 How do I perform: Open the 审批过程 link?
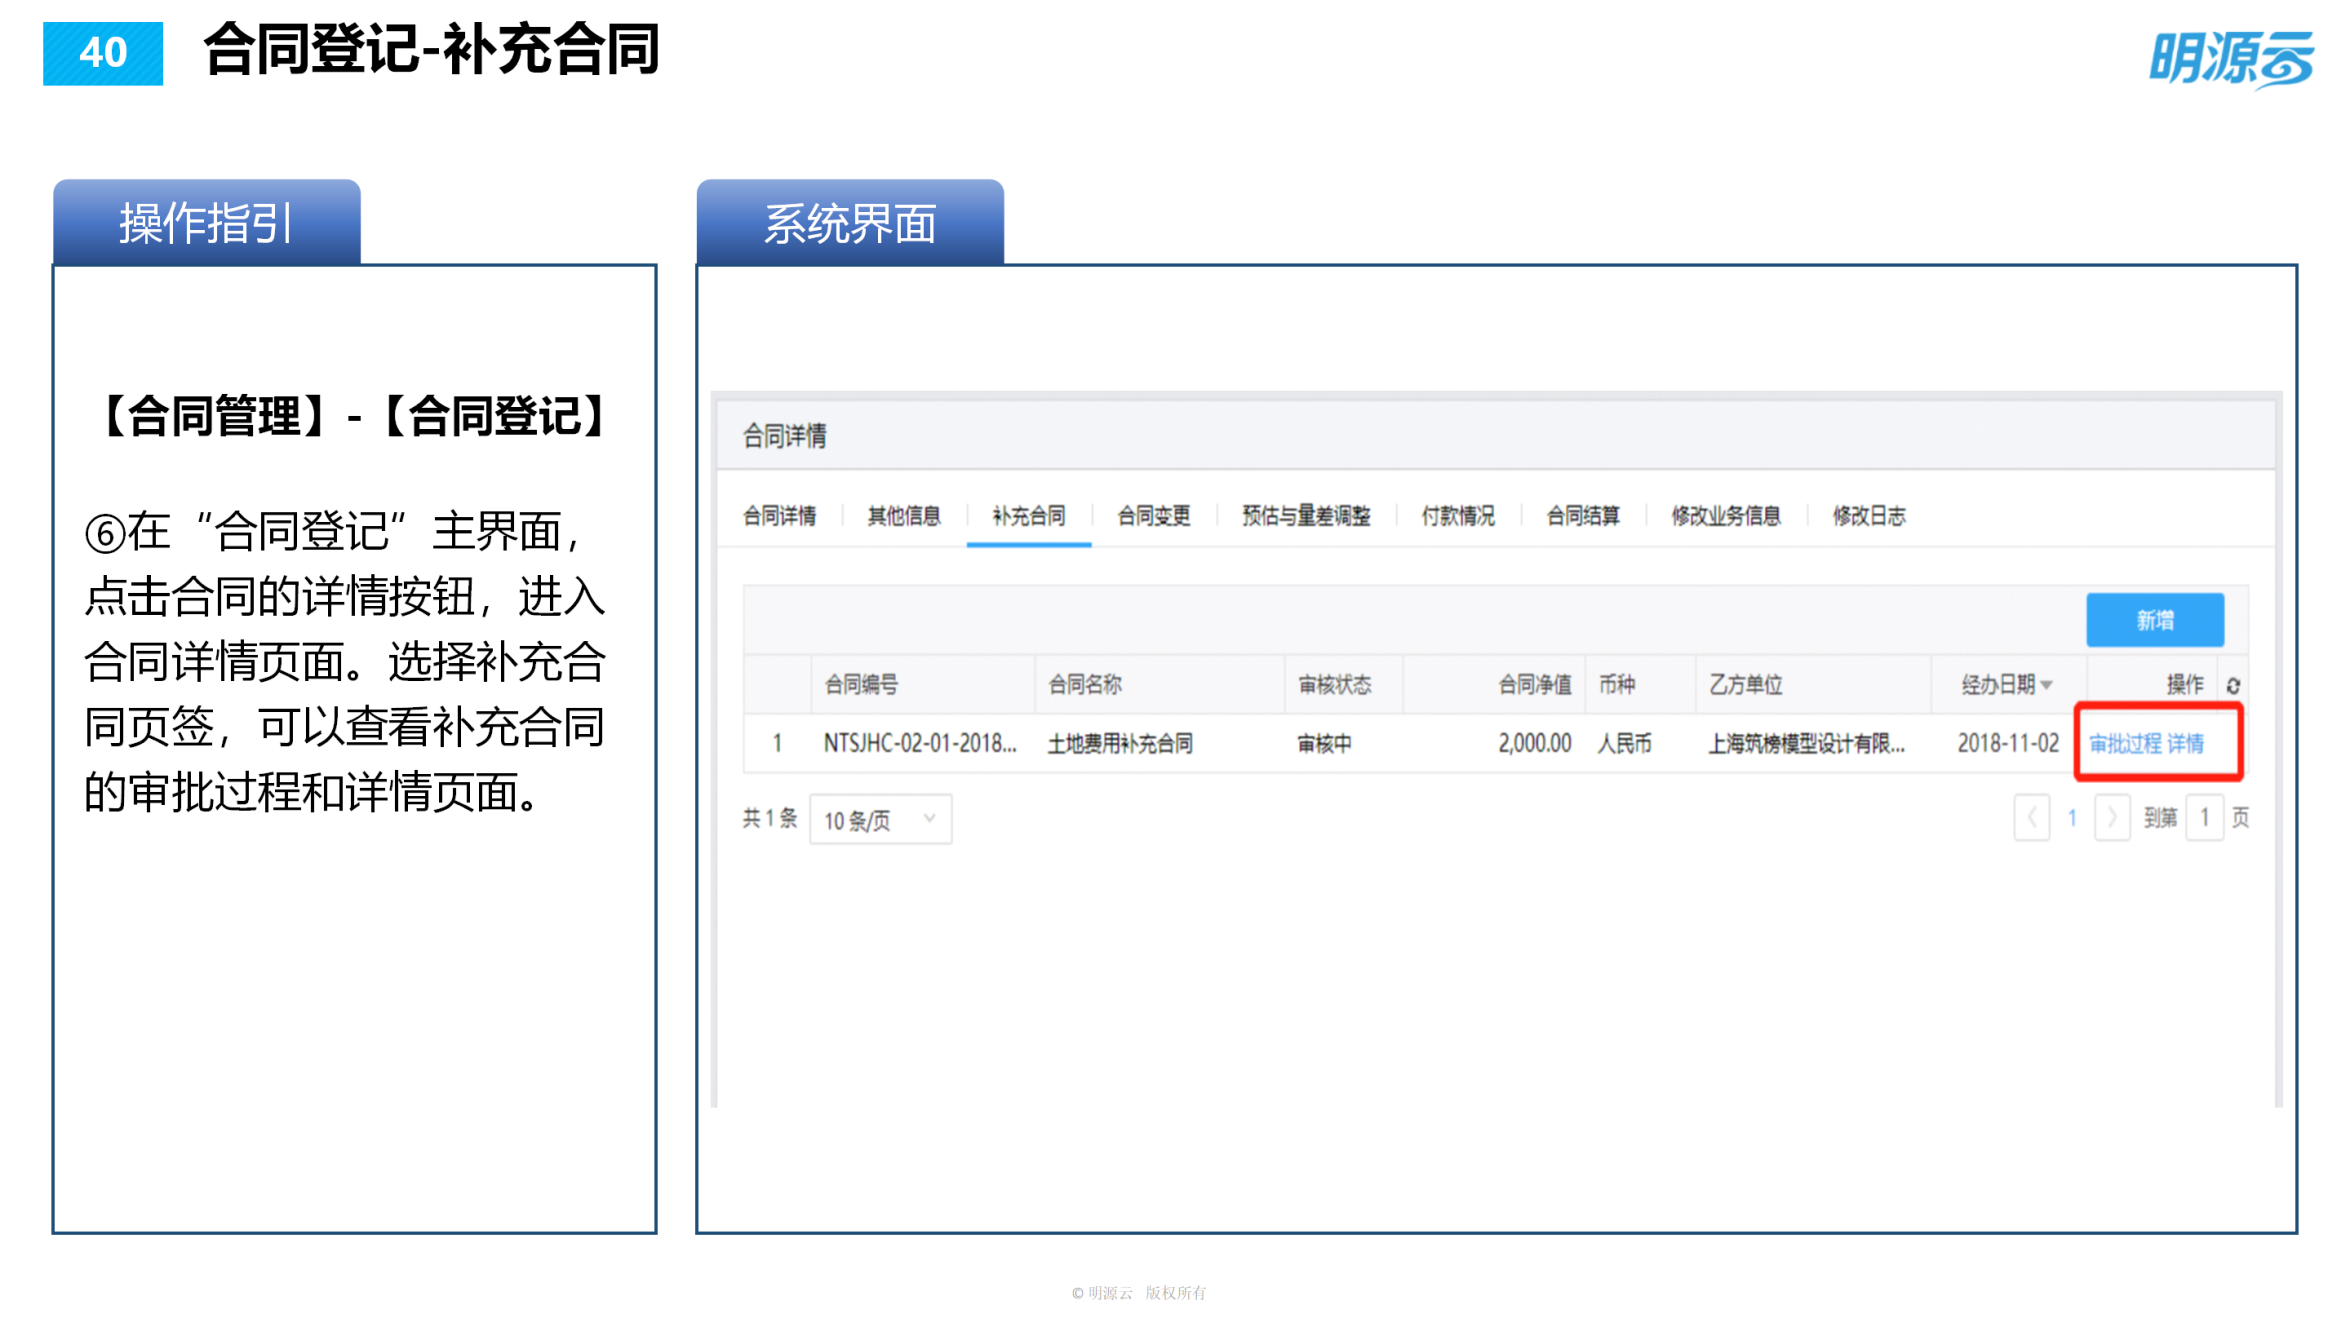[x=2126, y=743]
